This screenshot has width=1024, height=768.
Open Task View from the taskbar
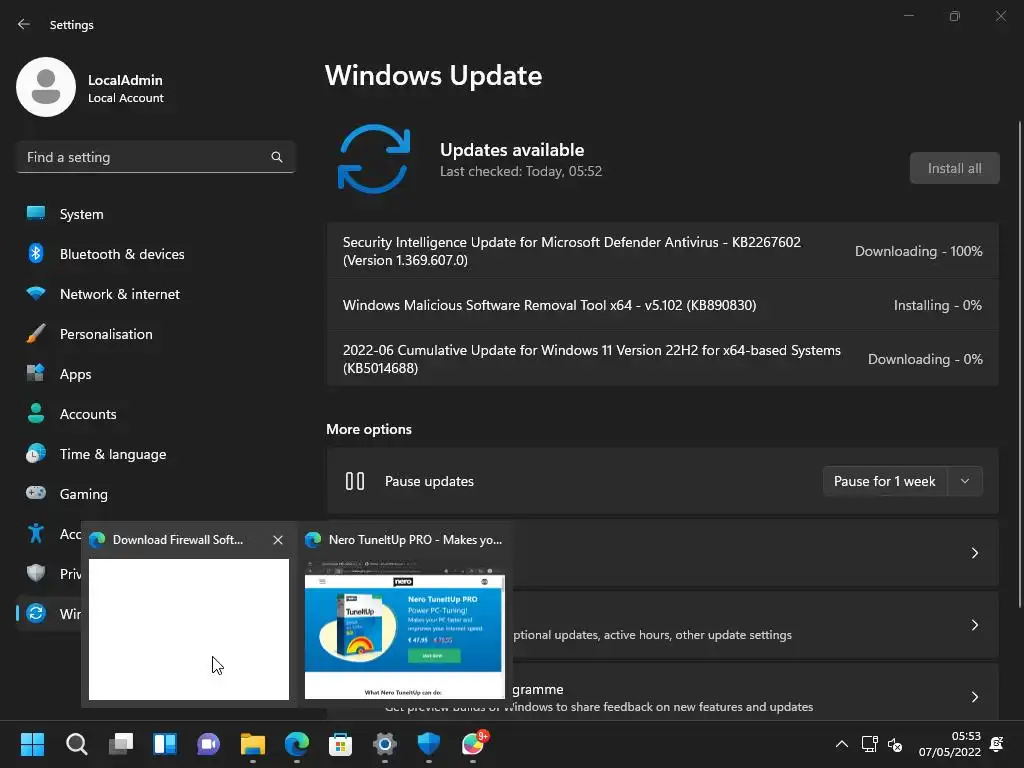coord(121,744)
